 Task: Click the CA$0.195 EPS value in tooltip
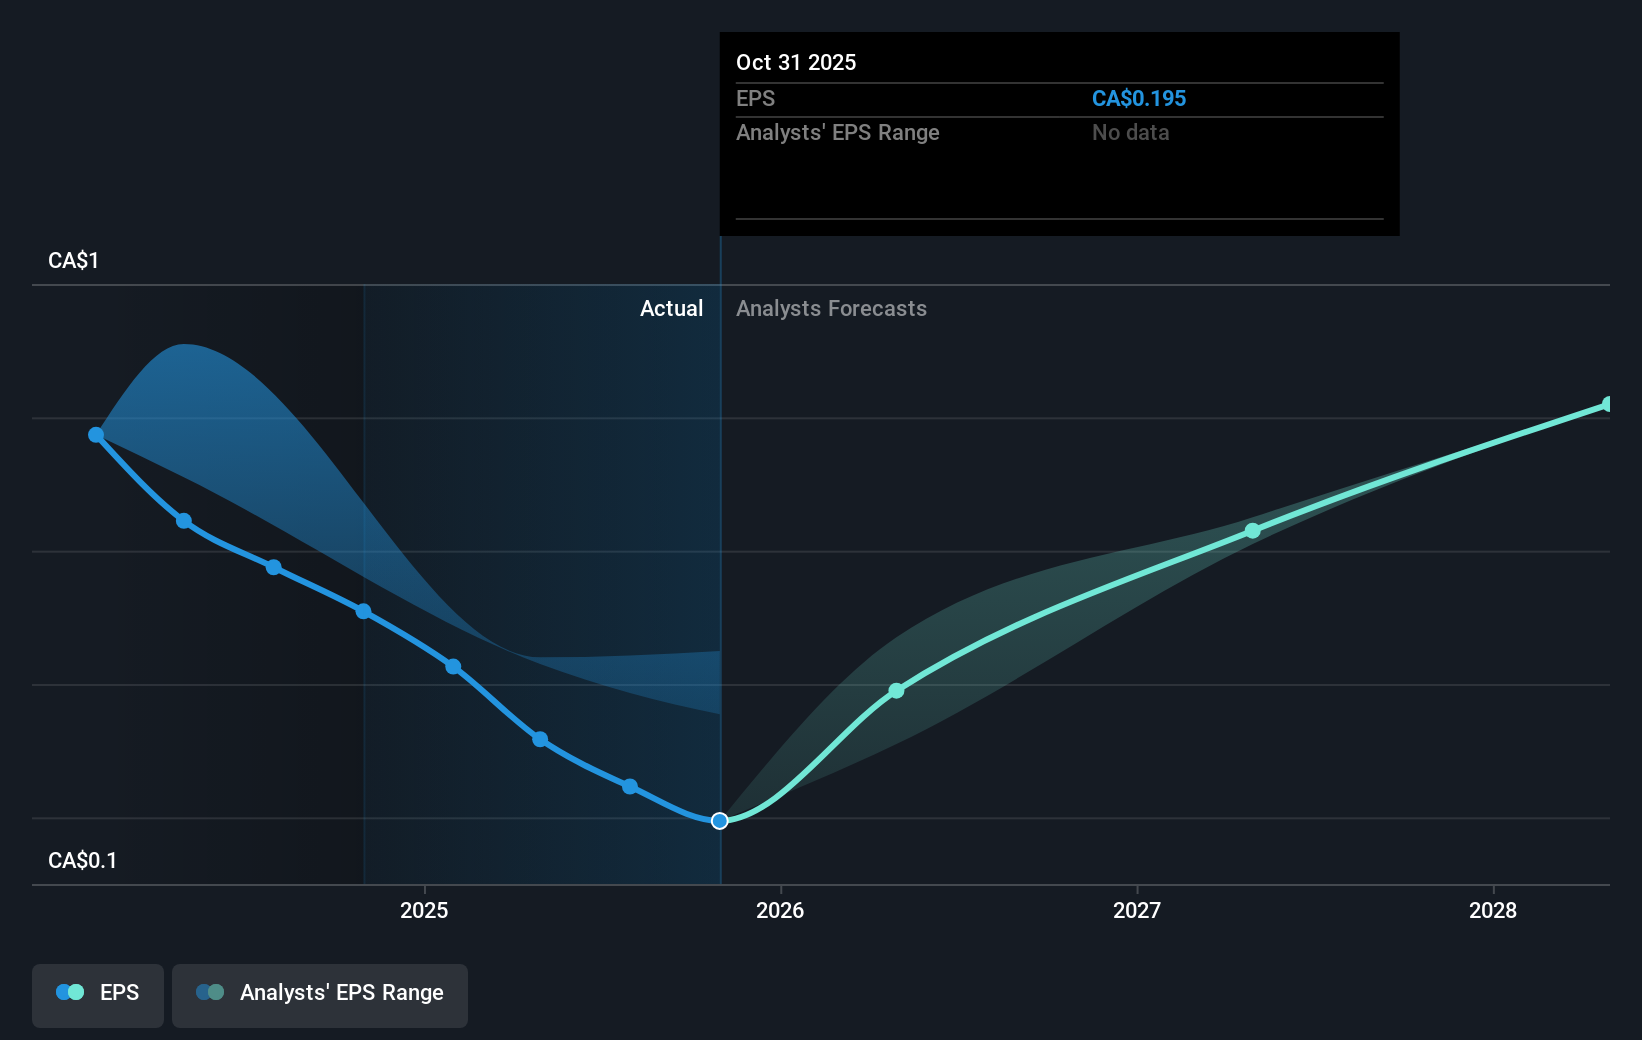(x=1139, y=99)
